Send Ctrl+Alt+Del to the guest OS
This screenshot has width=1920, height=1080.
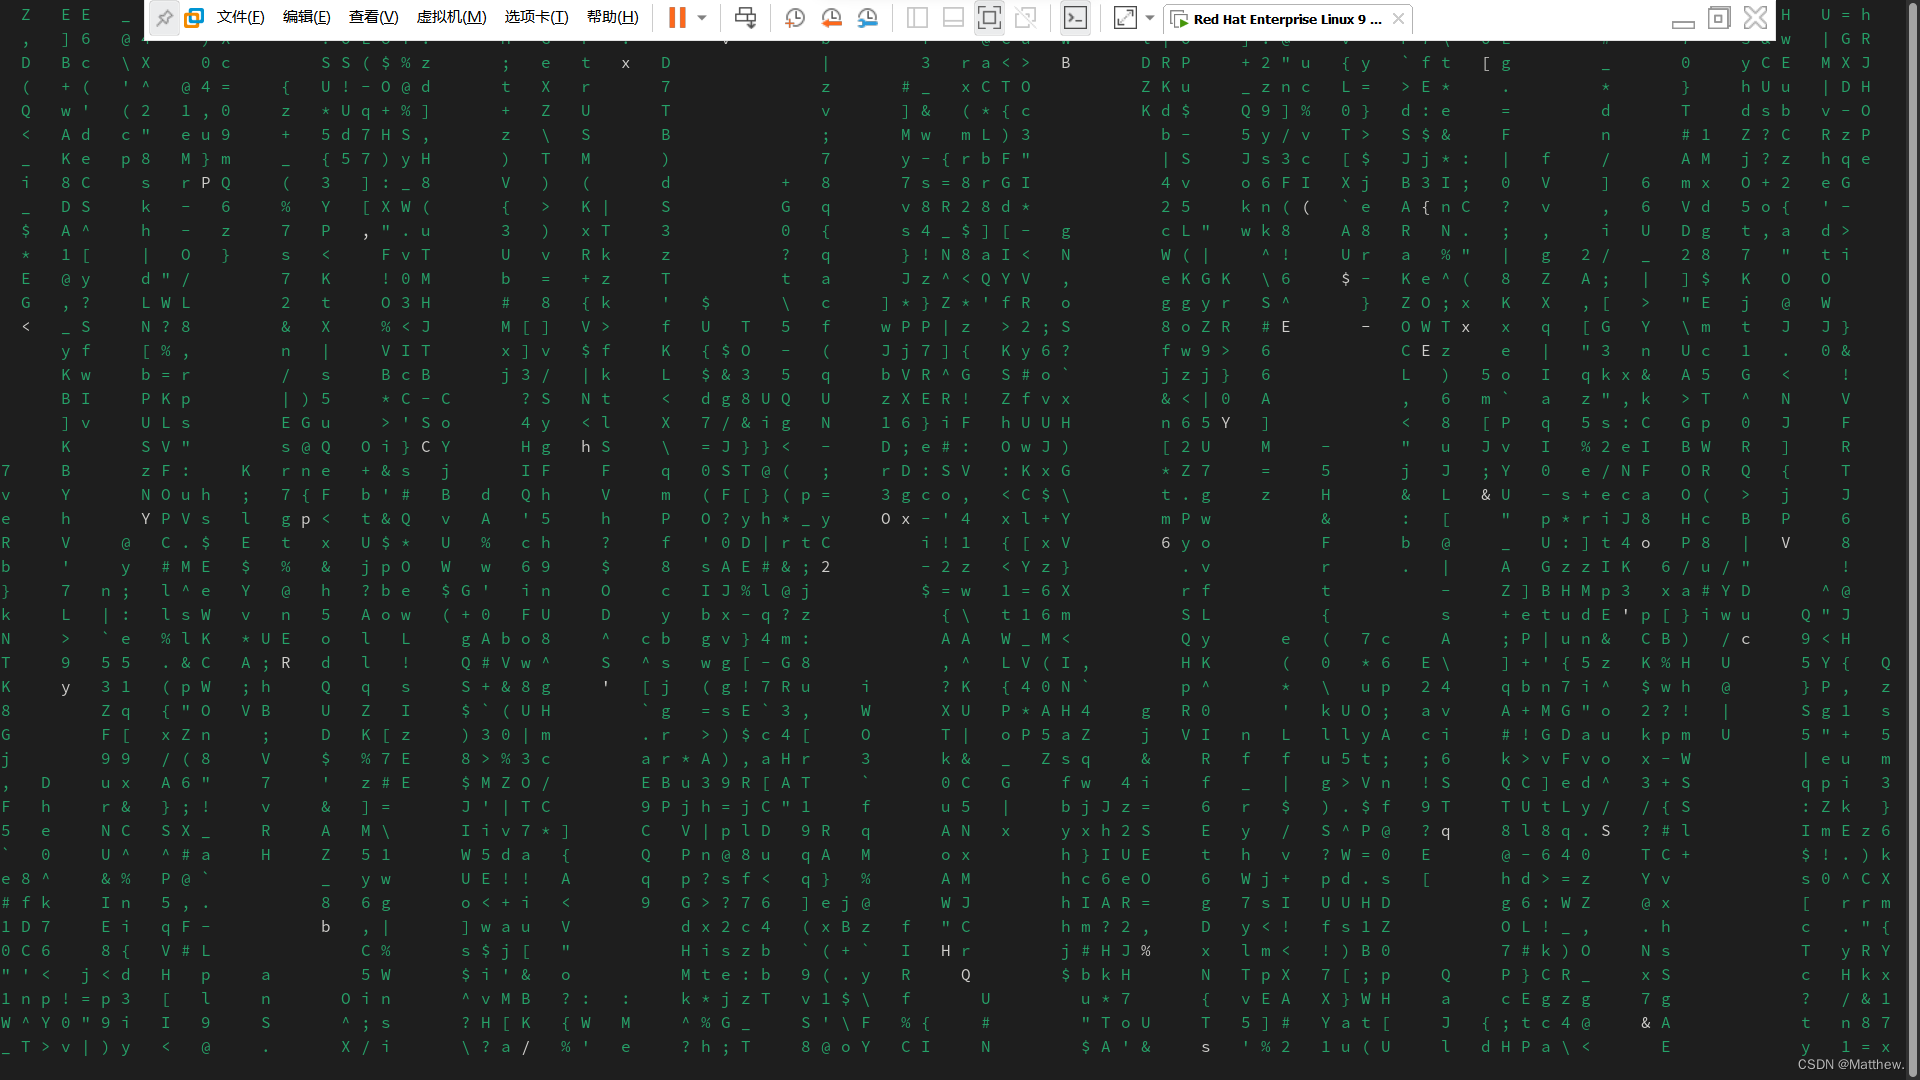point(745,17)
